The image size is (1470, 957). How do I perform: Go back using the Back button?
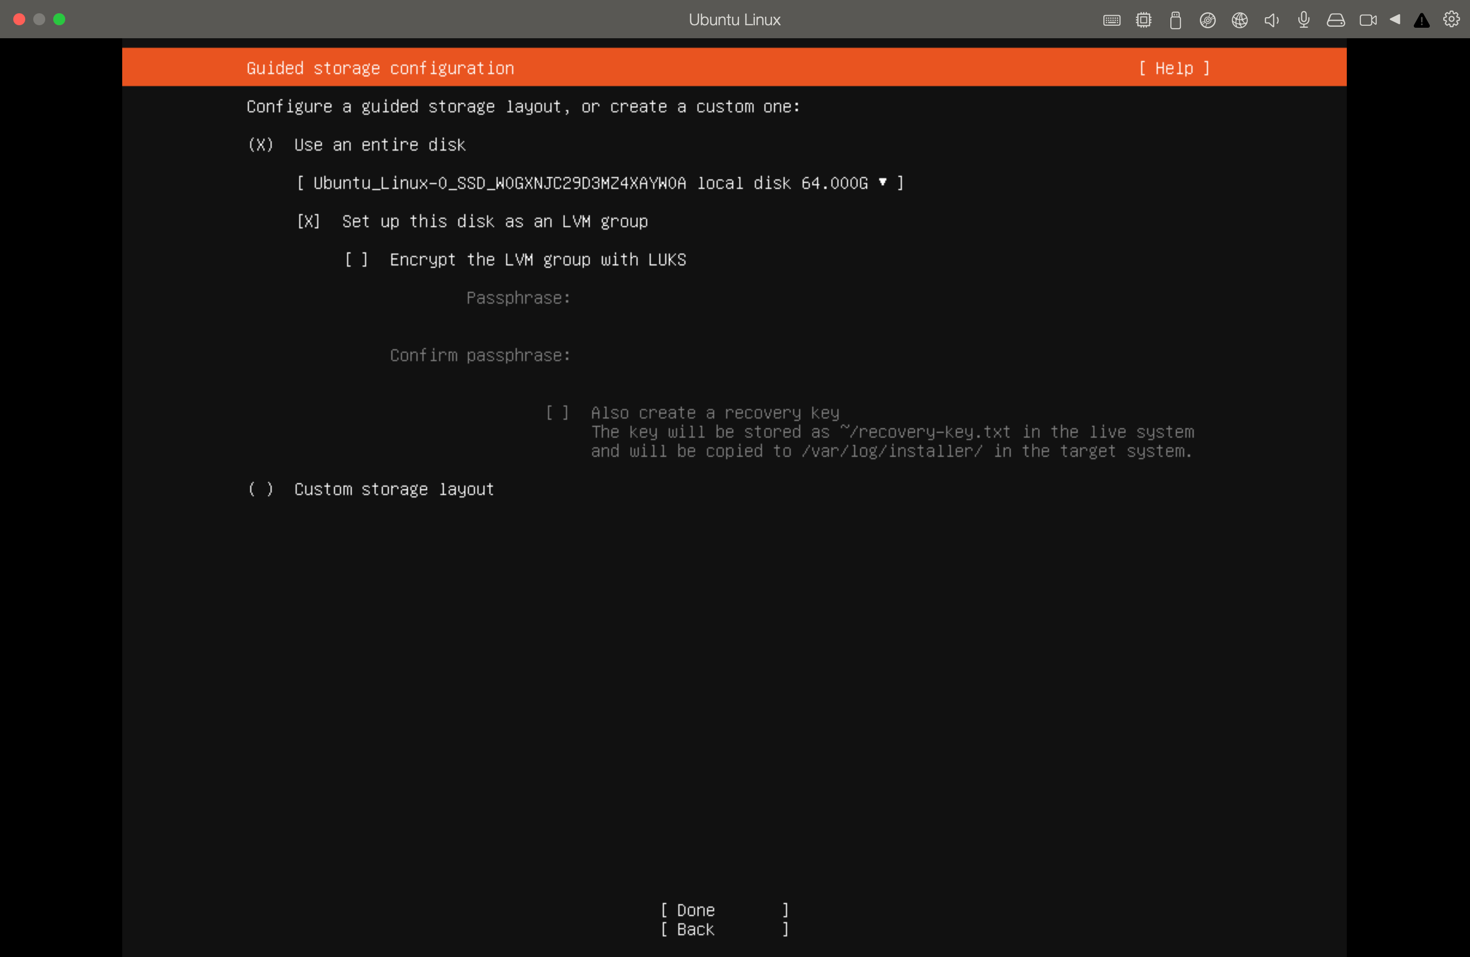(x=696, y=929)
